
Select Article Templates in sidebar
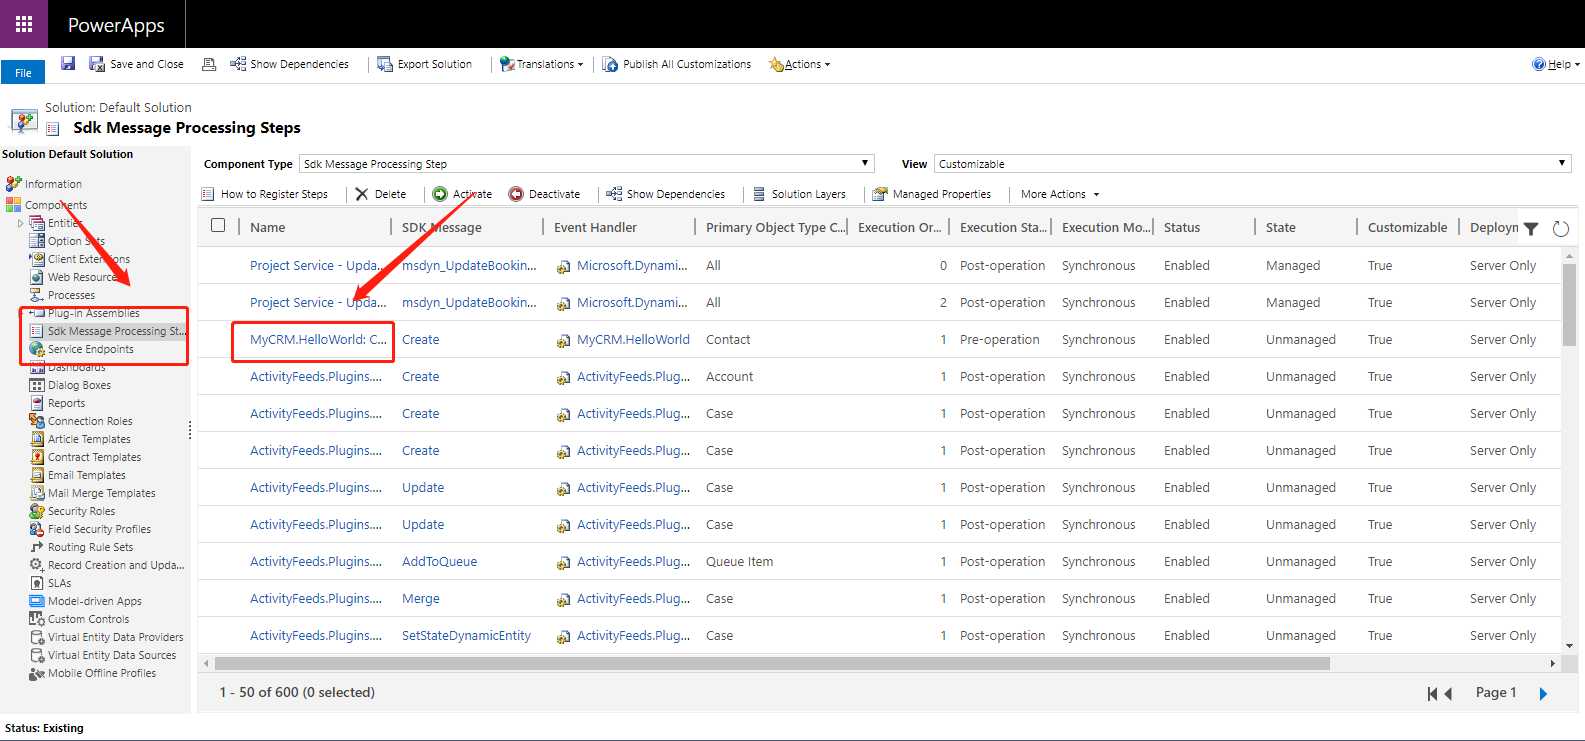pos(89,439)
